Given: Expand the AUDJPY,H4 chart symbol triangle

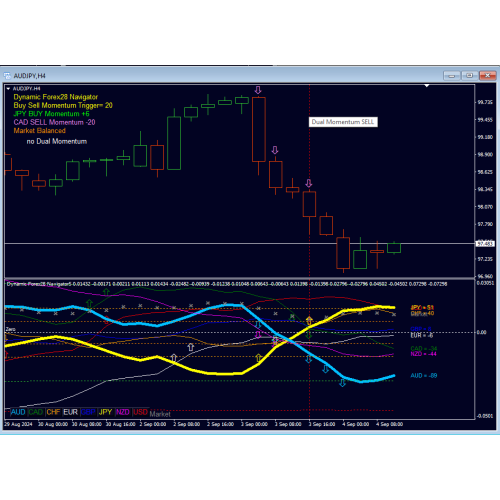Looking at the screenshot, I should pyautogui.click(x=8, y=89).
